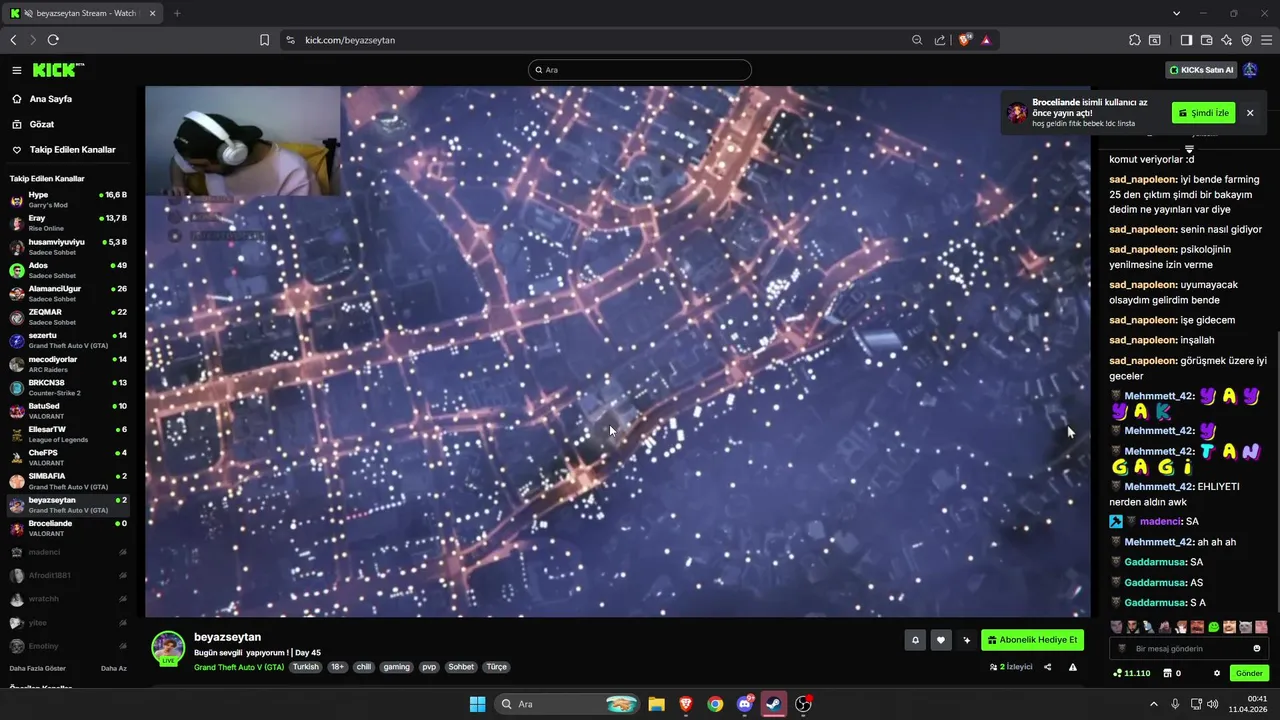Toggle the browser sidebar panel
This screenshot has height=720, width=1280.
1186,40
